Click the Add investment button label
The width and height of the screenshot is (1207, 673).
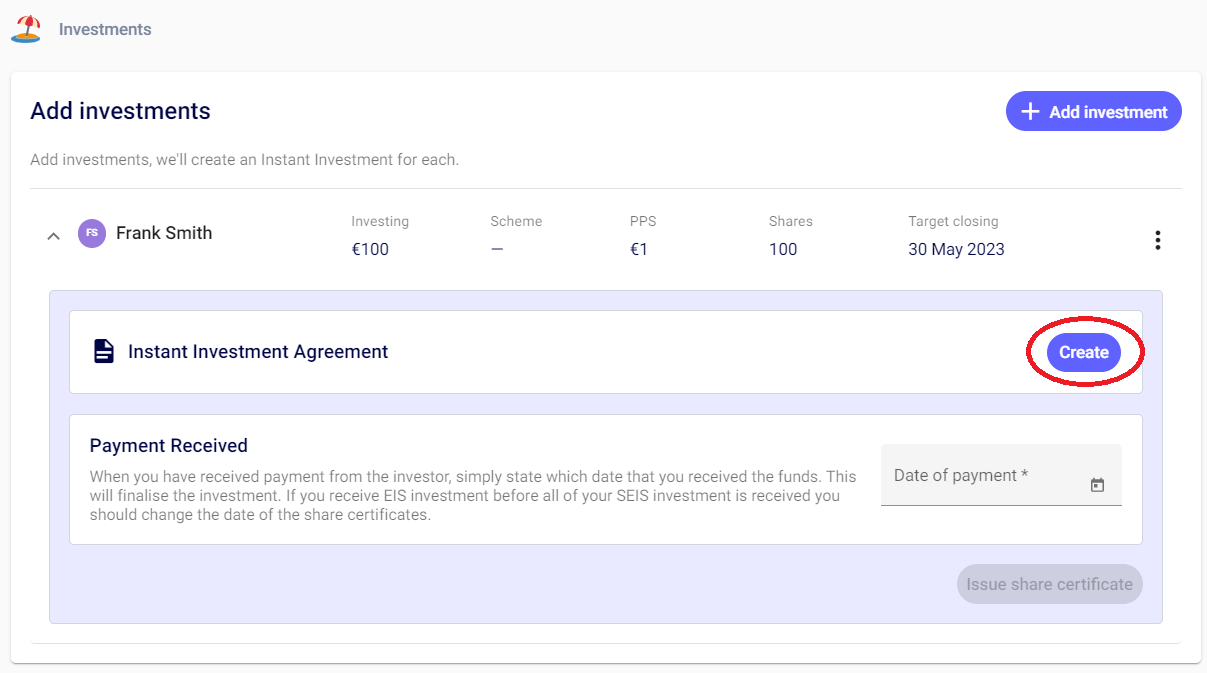click(1108, 112)
